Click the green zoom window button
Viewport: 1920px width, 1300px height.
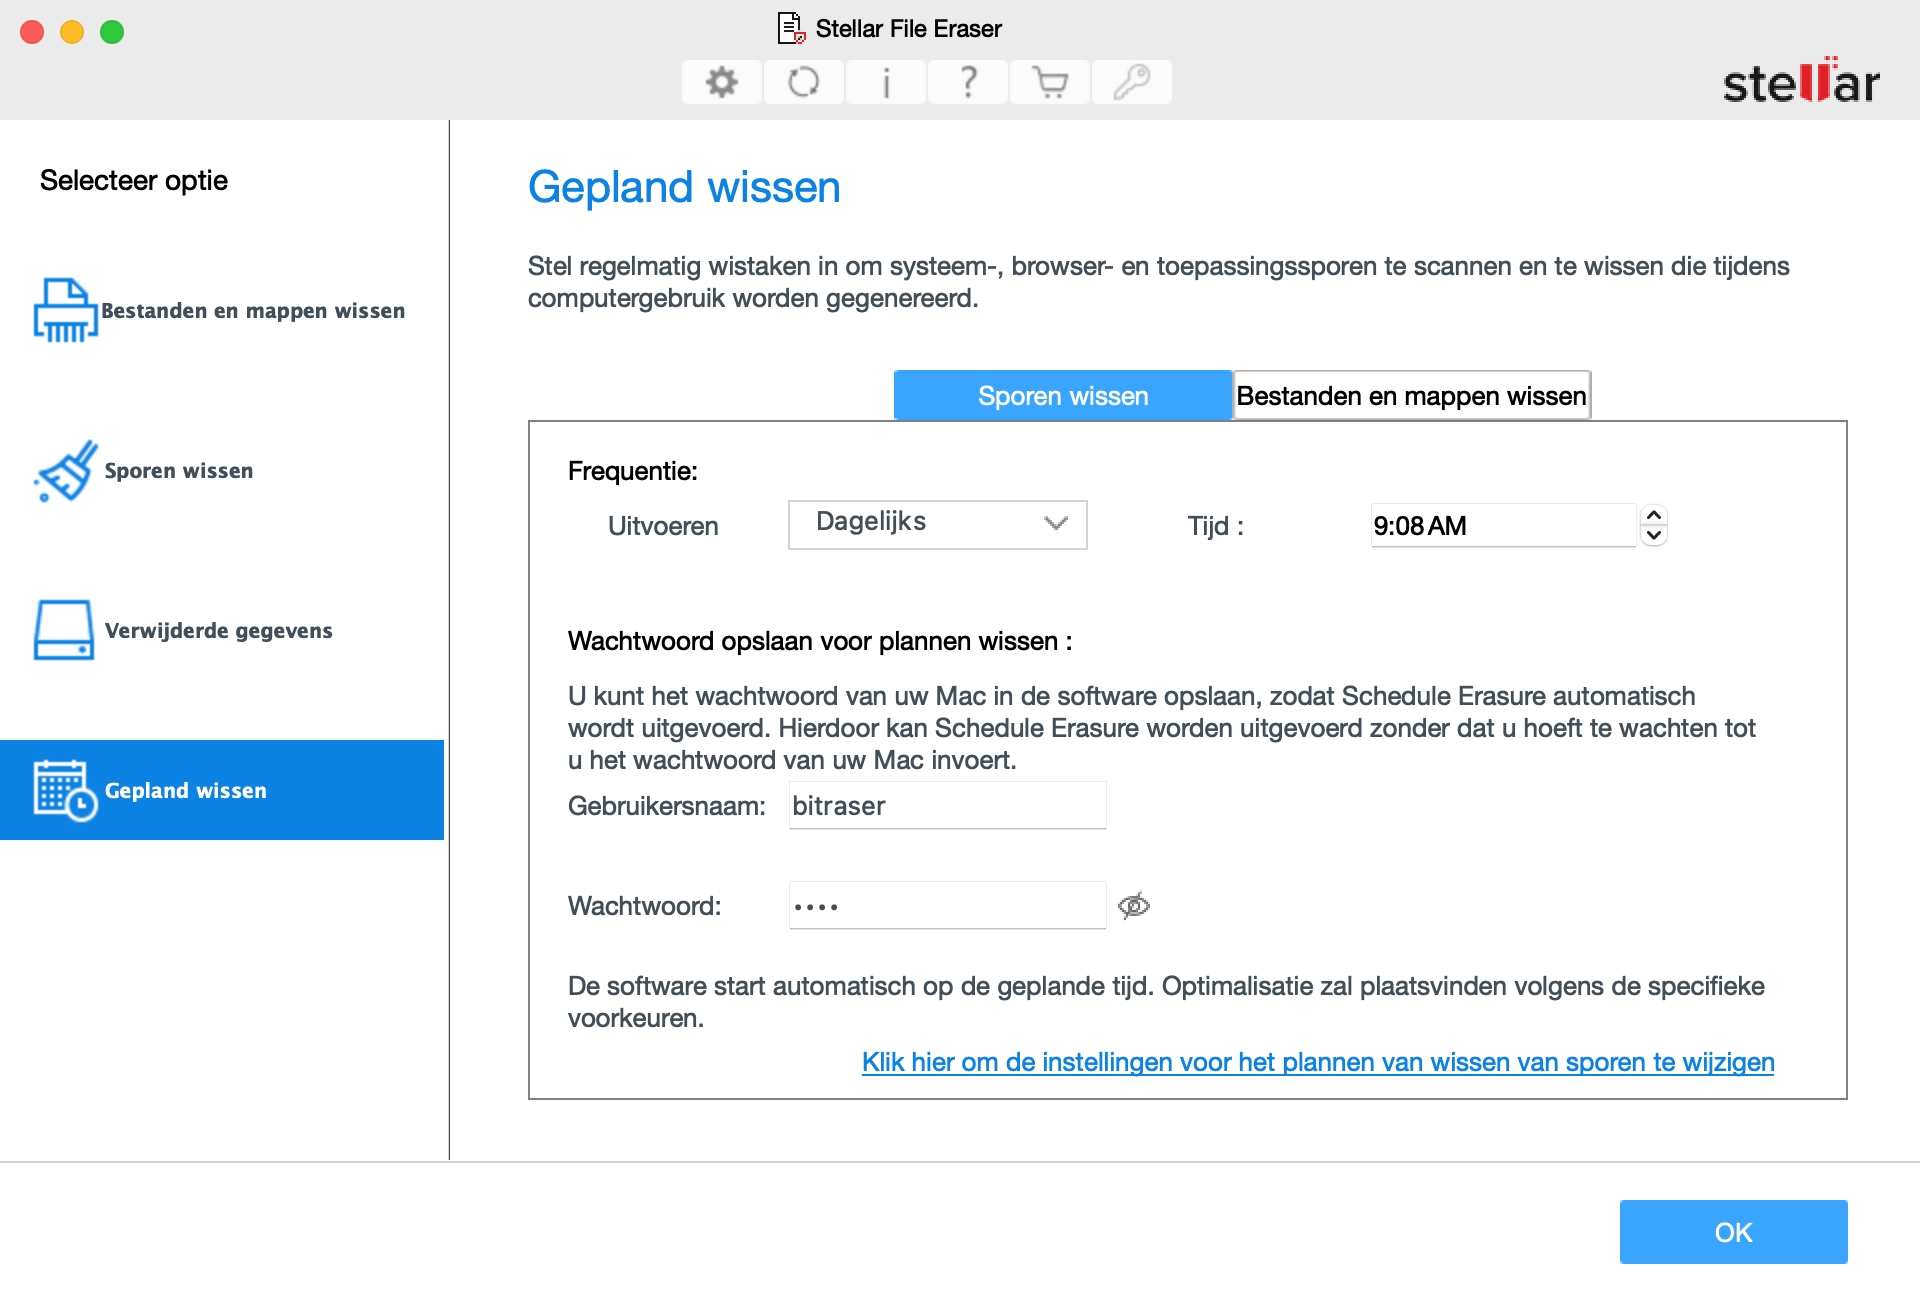112,32
